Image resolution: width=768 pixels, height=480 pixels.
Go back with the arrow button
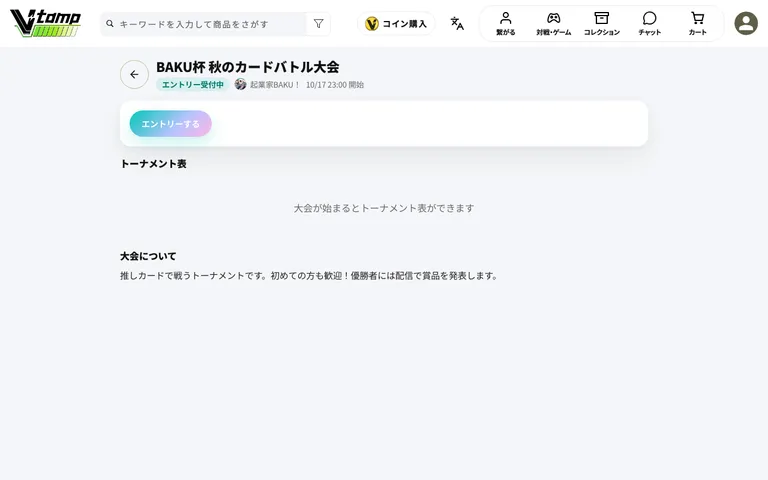click(x=134, y=74)
